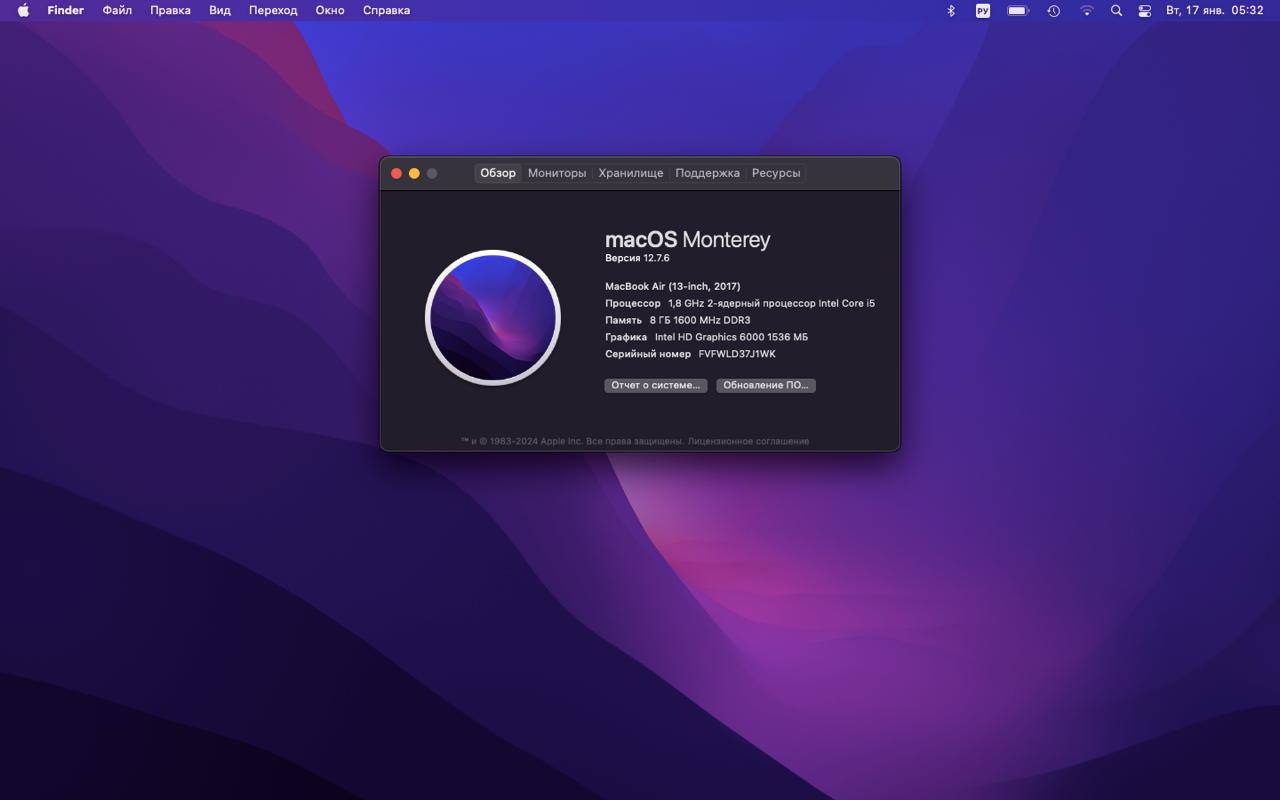Open the Окно menu
Screen dimensions: 1280x800
pos(330,10)
